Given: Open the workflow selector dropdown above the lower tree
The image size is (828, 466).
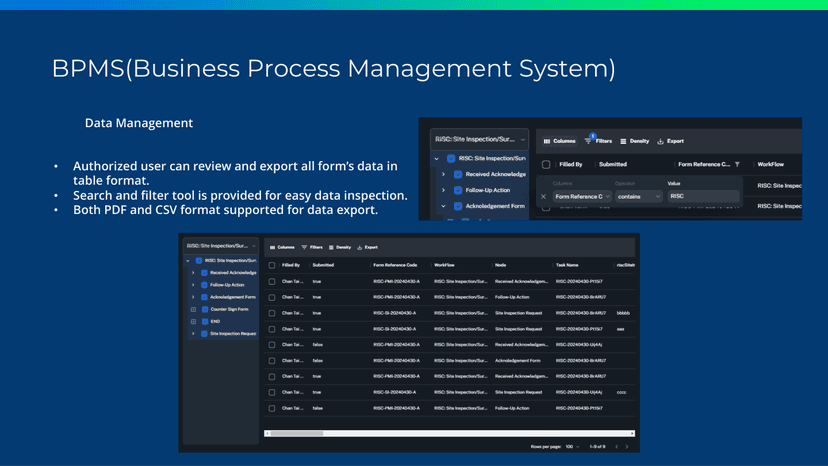Looking at the screenshot, I should click(x=220, y=246).
